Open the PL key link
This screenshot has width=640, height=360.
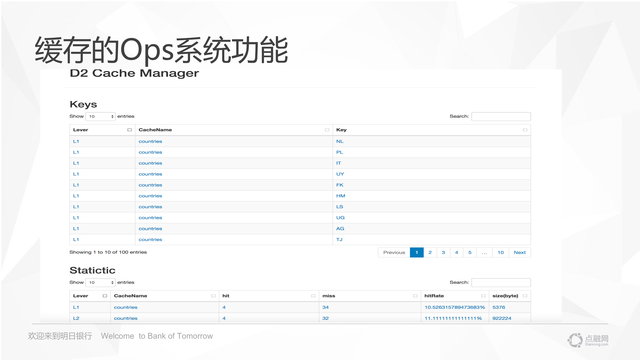click(340, 152)
